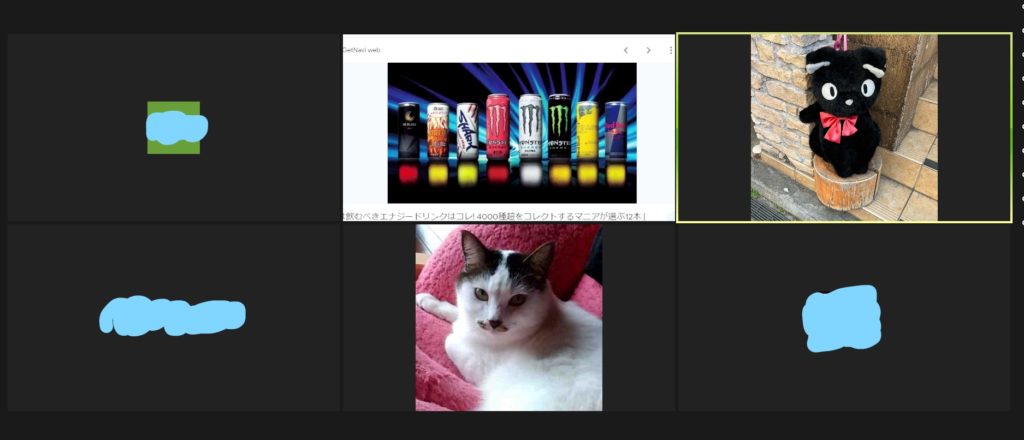Click the white Monster Ultra can
The height and width of the screenshot is (440, 1024).
tap(530, 127)
